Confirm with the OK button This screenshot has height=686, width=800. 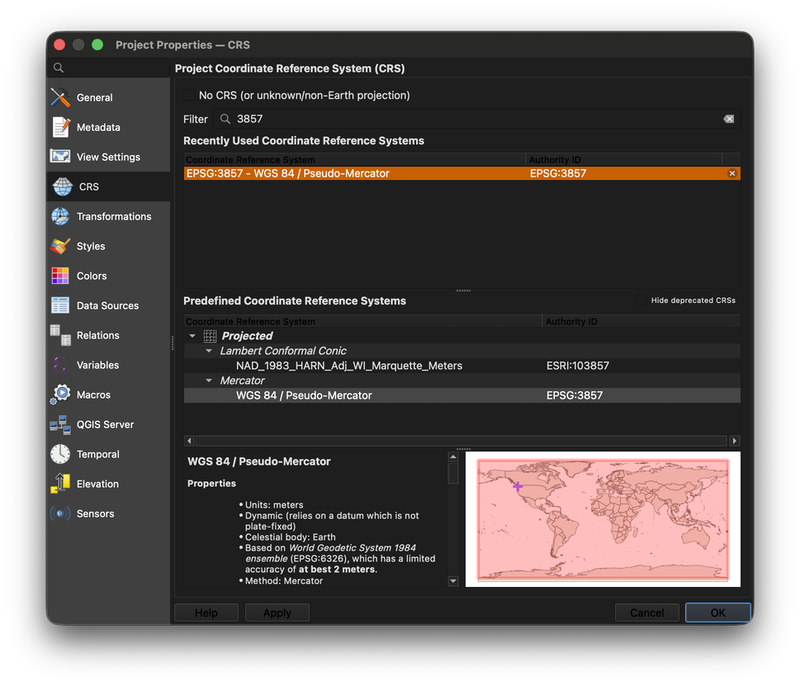[718, 613]
